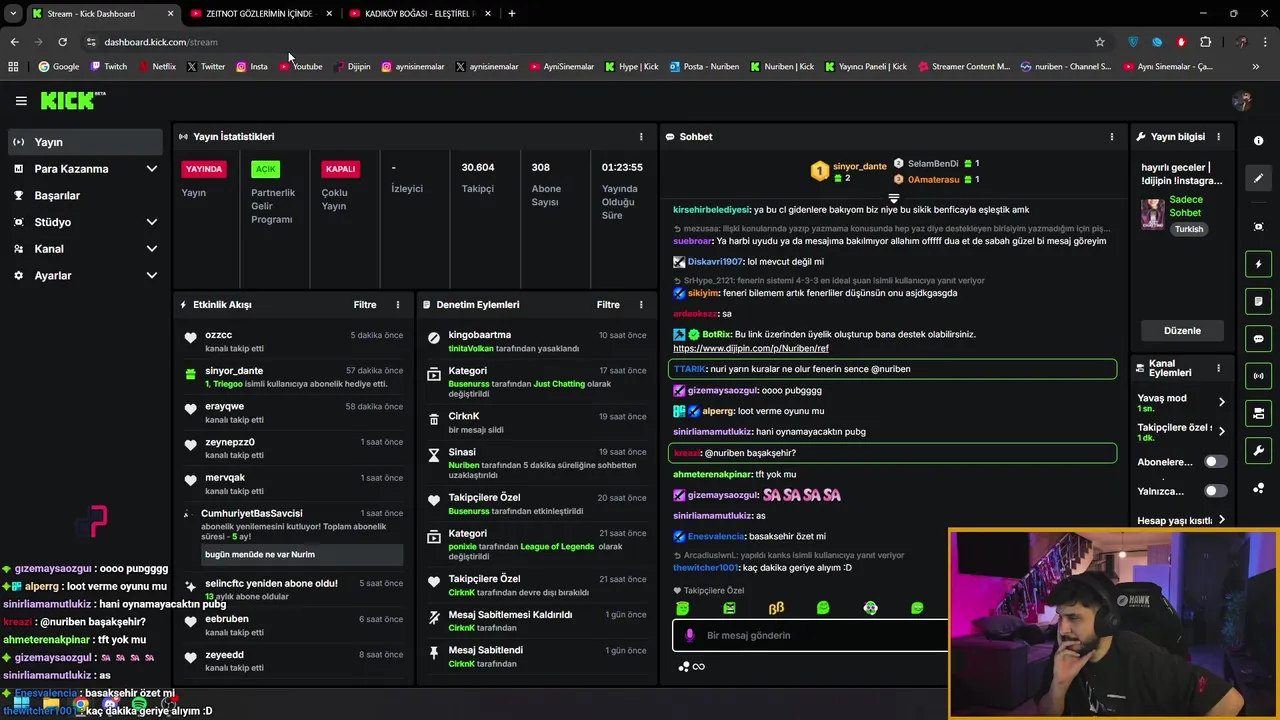Insert the yellow BB emote
This screenshot has height=720, width=1280.
[776, 608]
